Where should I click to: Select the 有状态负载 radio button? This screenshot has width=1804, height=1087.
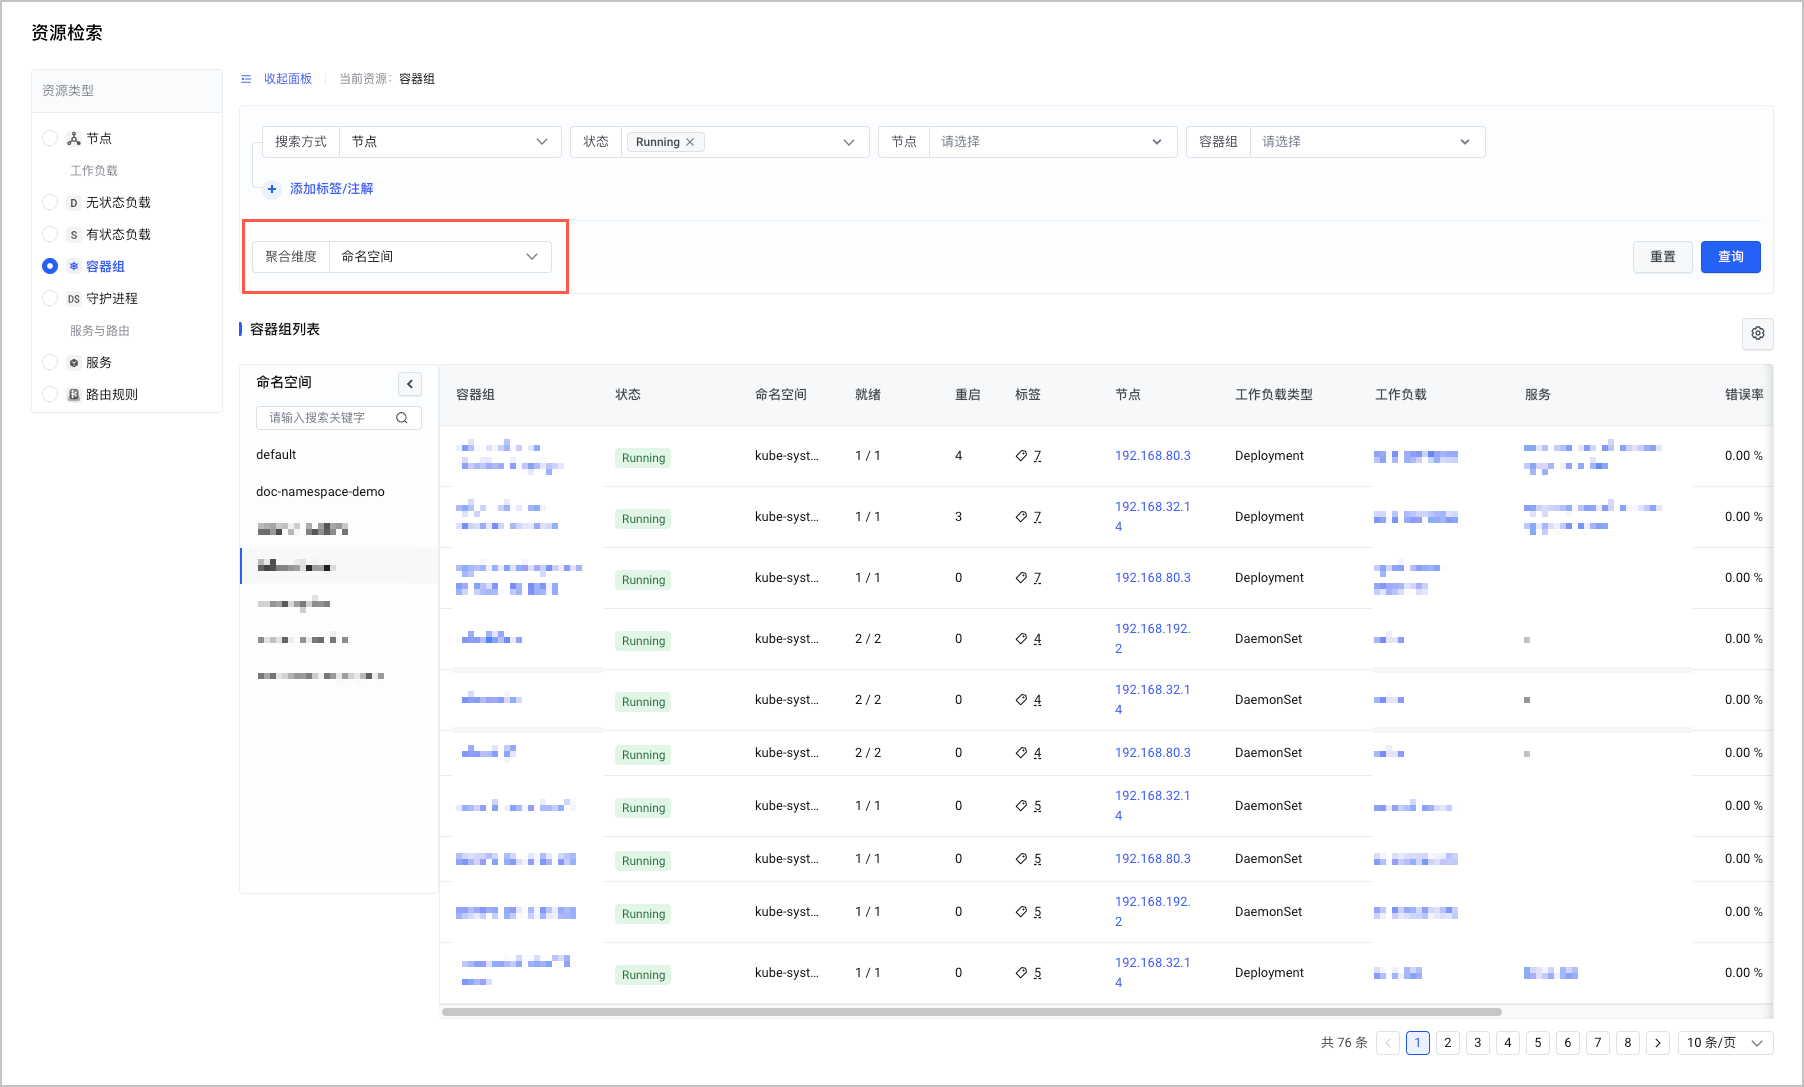[50, 234]
